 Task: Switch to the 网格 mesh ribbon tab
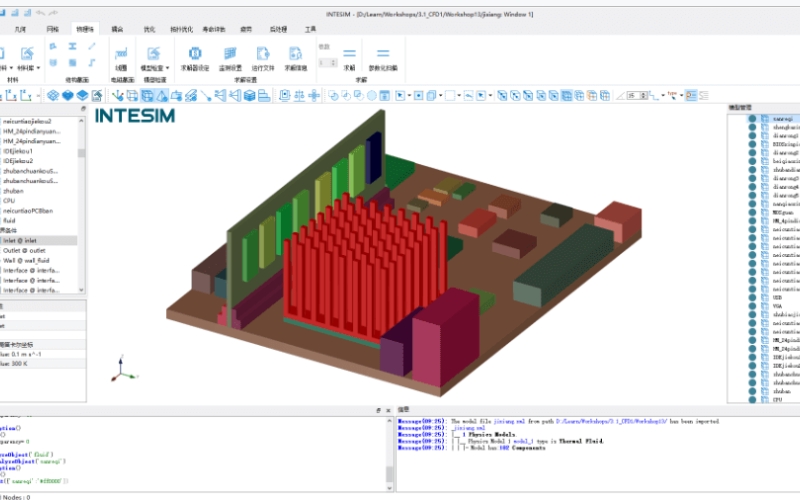(53, 30)
